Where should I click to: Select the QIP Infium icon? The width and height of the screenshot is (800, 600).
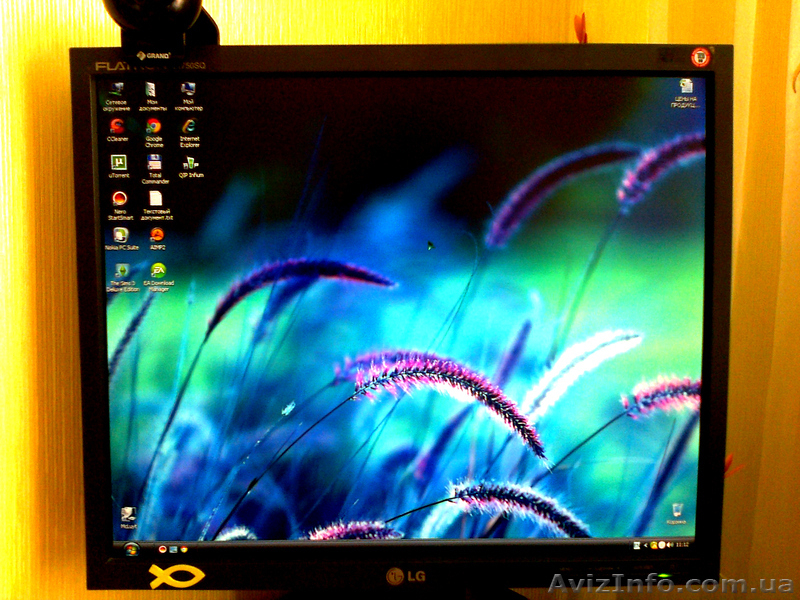click(x=190, y=162)
